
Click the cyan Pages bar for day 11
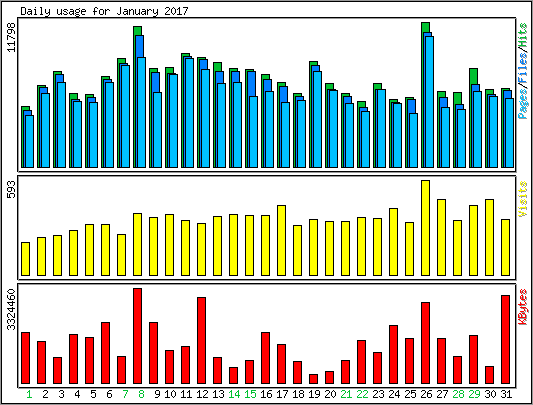click(x=189, y=113)
